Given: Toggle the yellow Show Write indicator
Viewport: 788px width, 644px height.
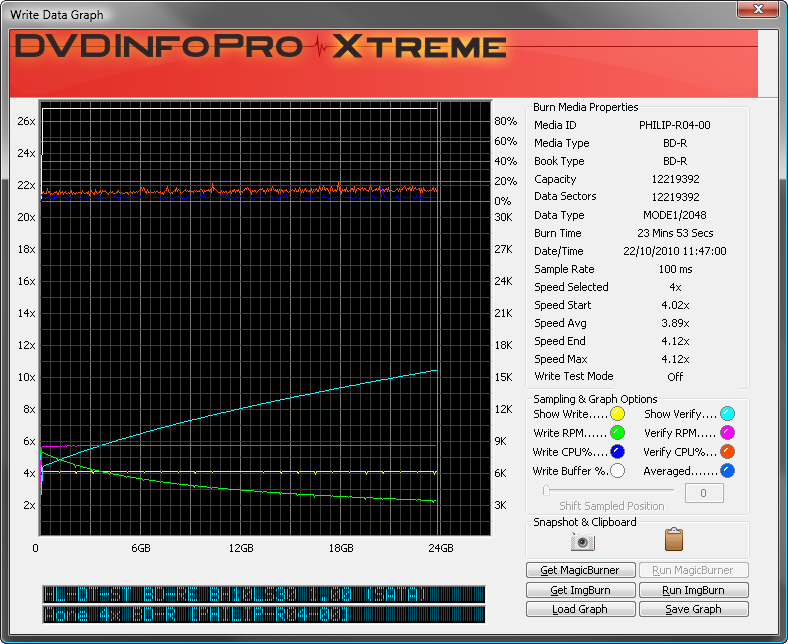Looking at the screenshot, I should (617, 414).
